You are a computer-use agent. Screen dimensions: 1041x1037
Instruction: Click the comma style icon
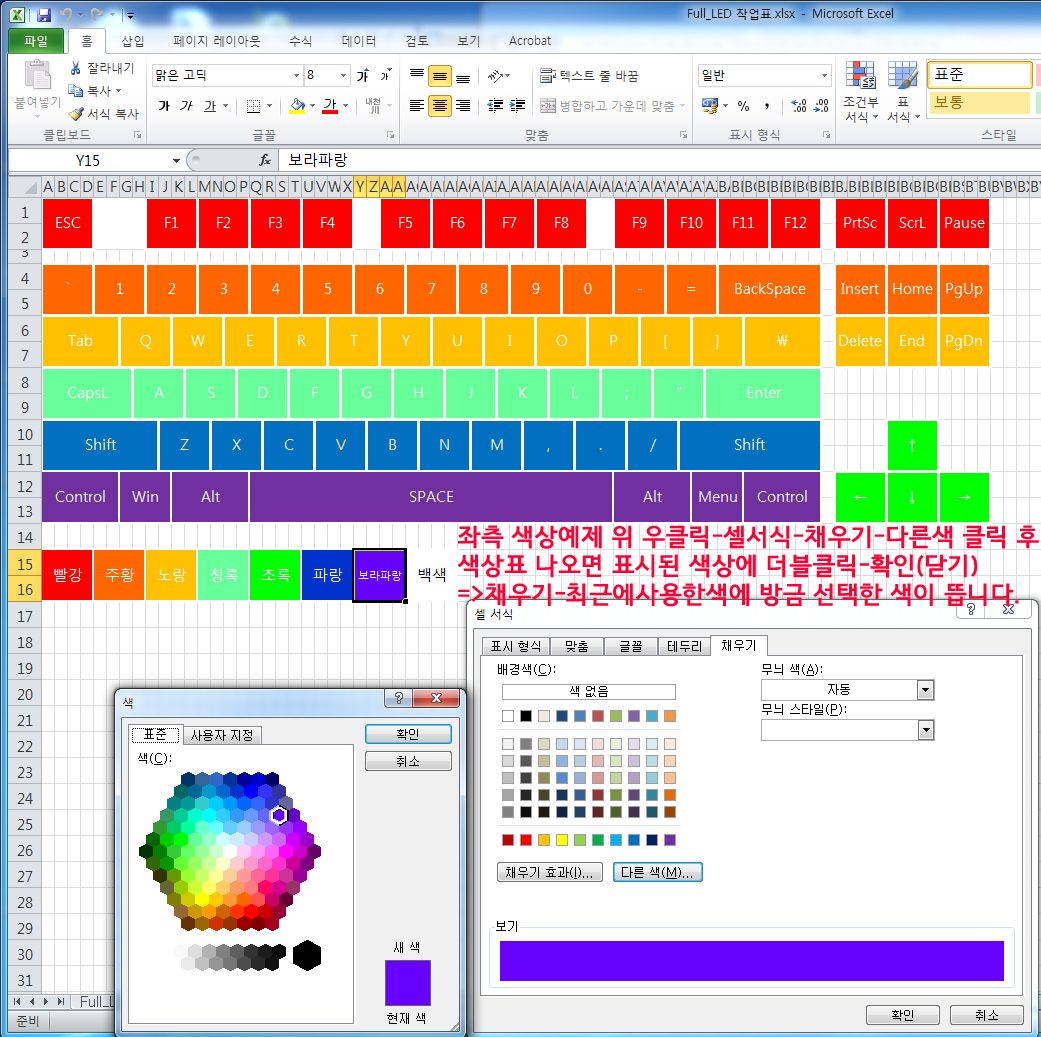[767, 106]
